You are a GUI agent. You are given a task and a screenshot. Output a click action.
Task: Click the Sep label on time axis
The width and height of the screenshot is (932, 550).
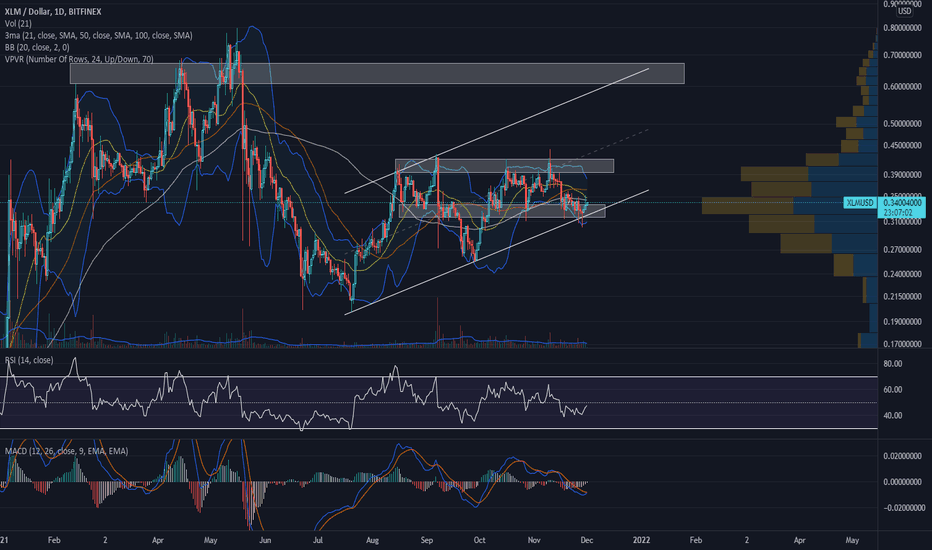point(426,540)
